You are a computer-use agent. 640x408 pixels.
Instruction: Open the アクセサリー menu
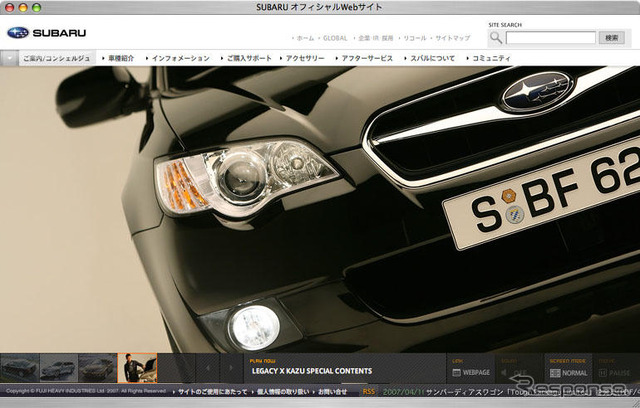[305, 58]
